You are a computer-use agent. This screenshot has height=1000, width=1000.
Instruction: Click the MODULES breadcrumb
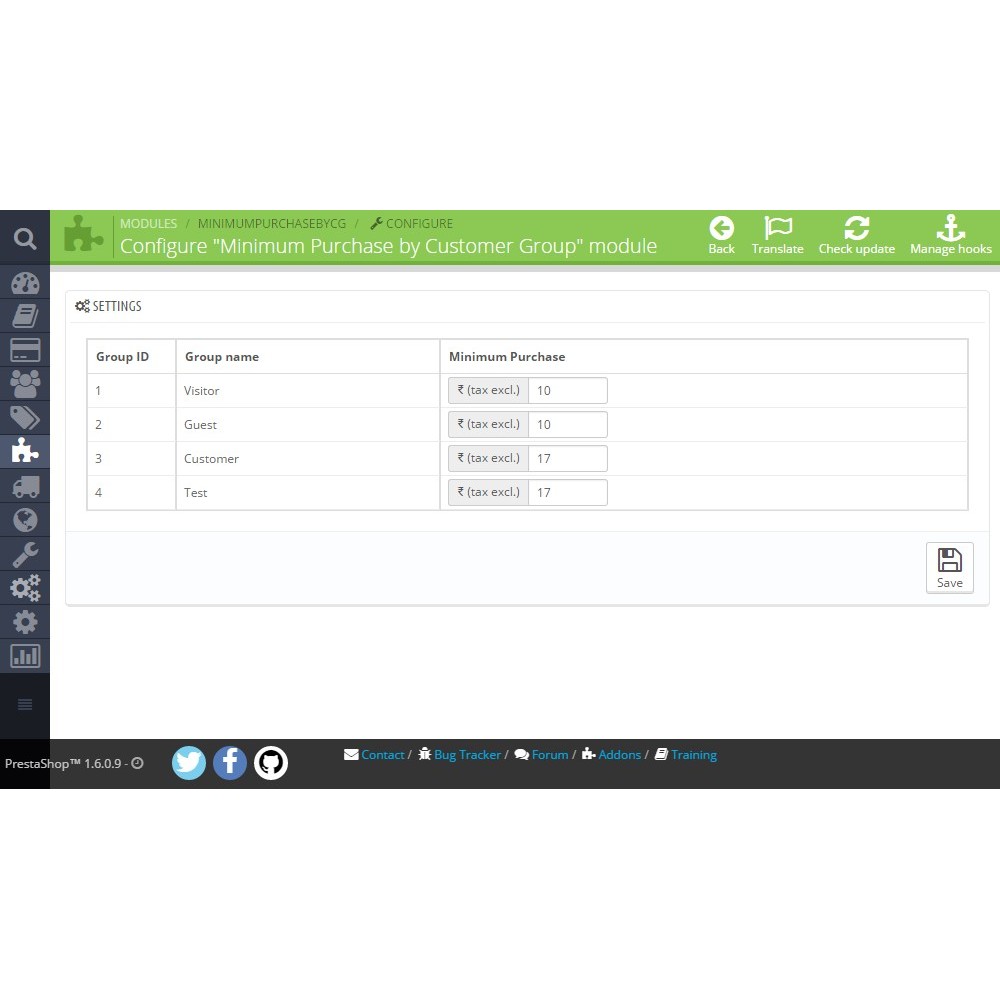(x=149, y=224)
